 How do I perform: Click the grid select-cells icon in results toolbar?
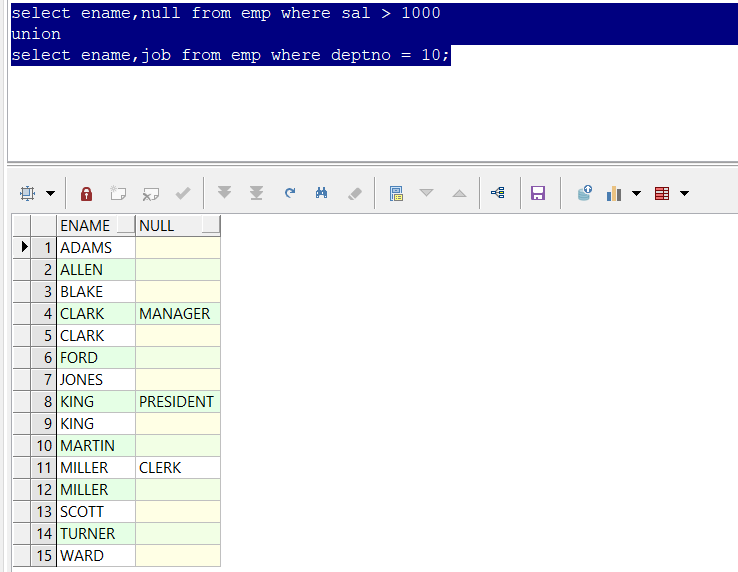tap(27, 193)
